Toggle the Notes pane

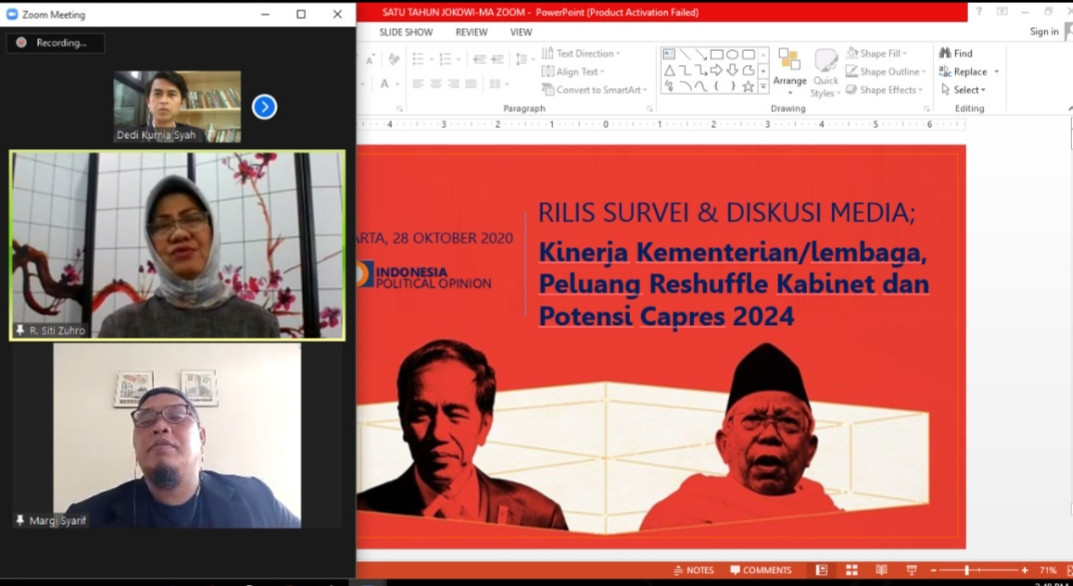[x=693, y=570]
